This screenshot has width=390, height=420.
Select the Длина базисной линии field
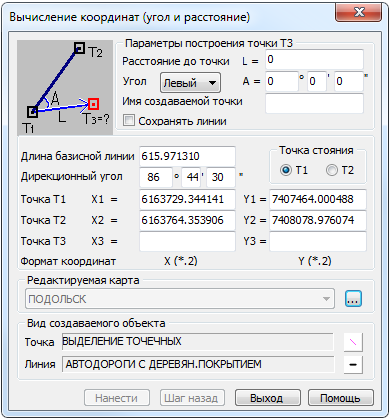click(187, 156)
